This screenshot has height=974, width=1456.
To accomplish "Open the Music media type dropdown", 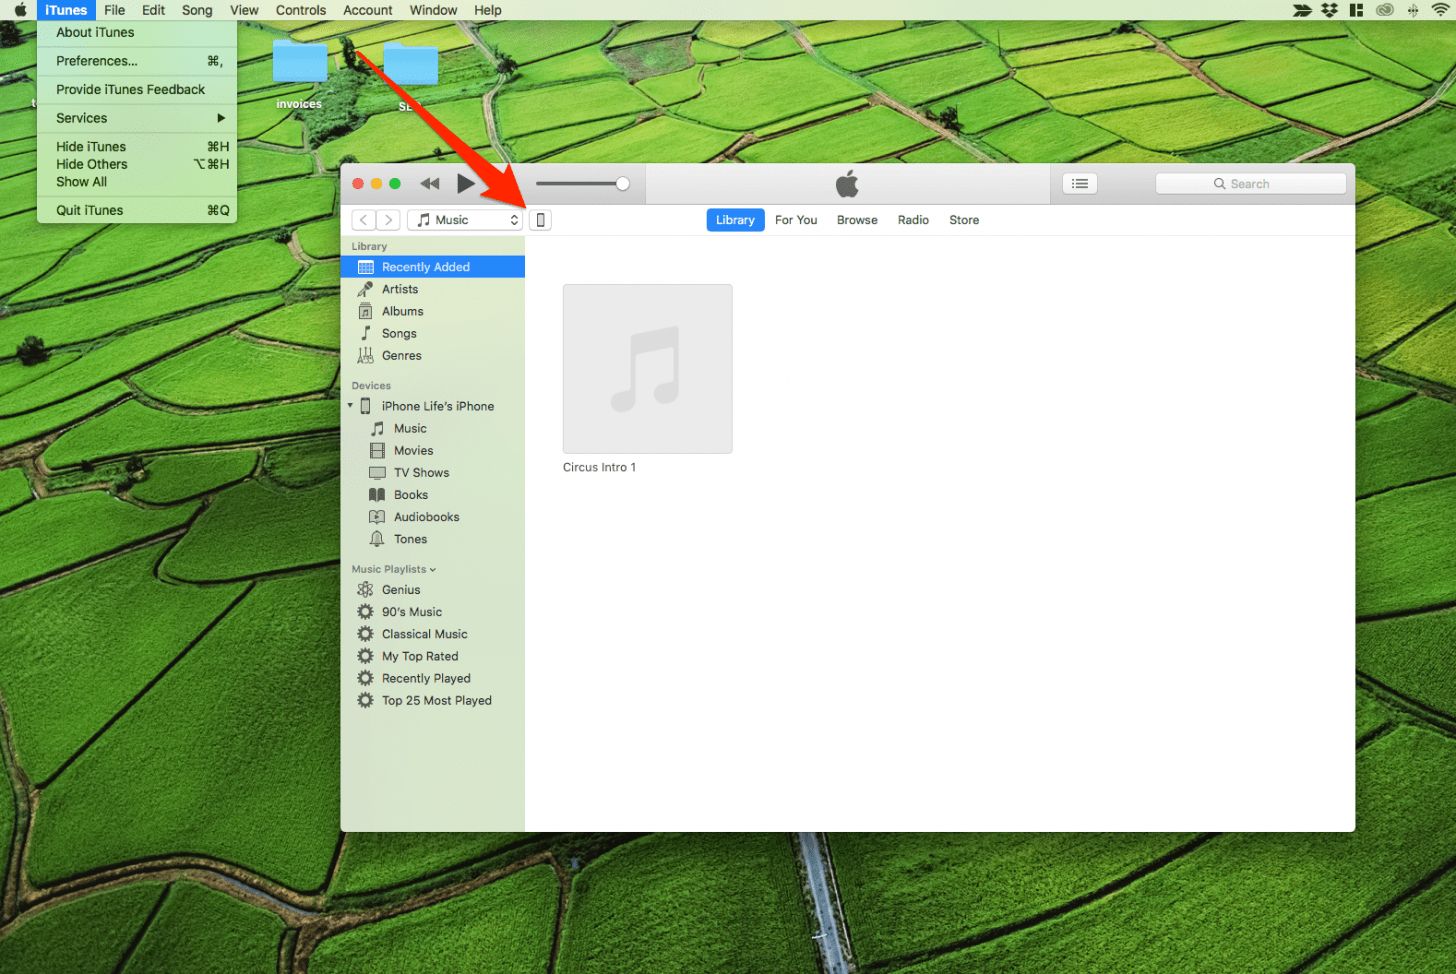I will 466,220.
